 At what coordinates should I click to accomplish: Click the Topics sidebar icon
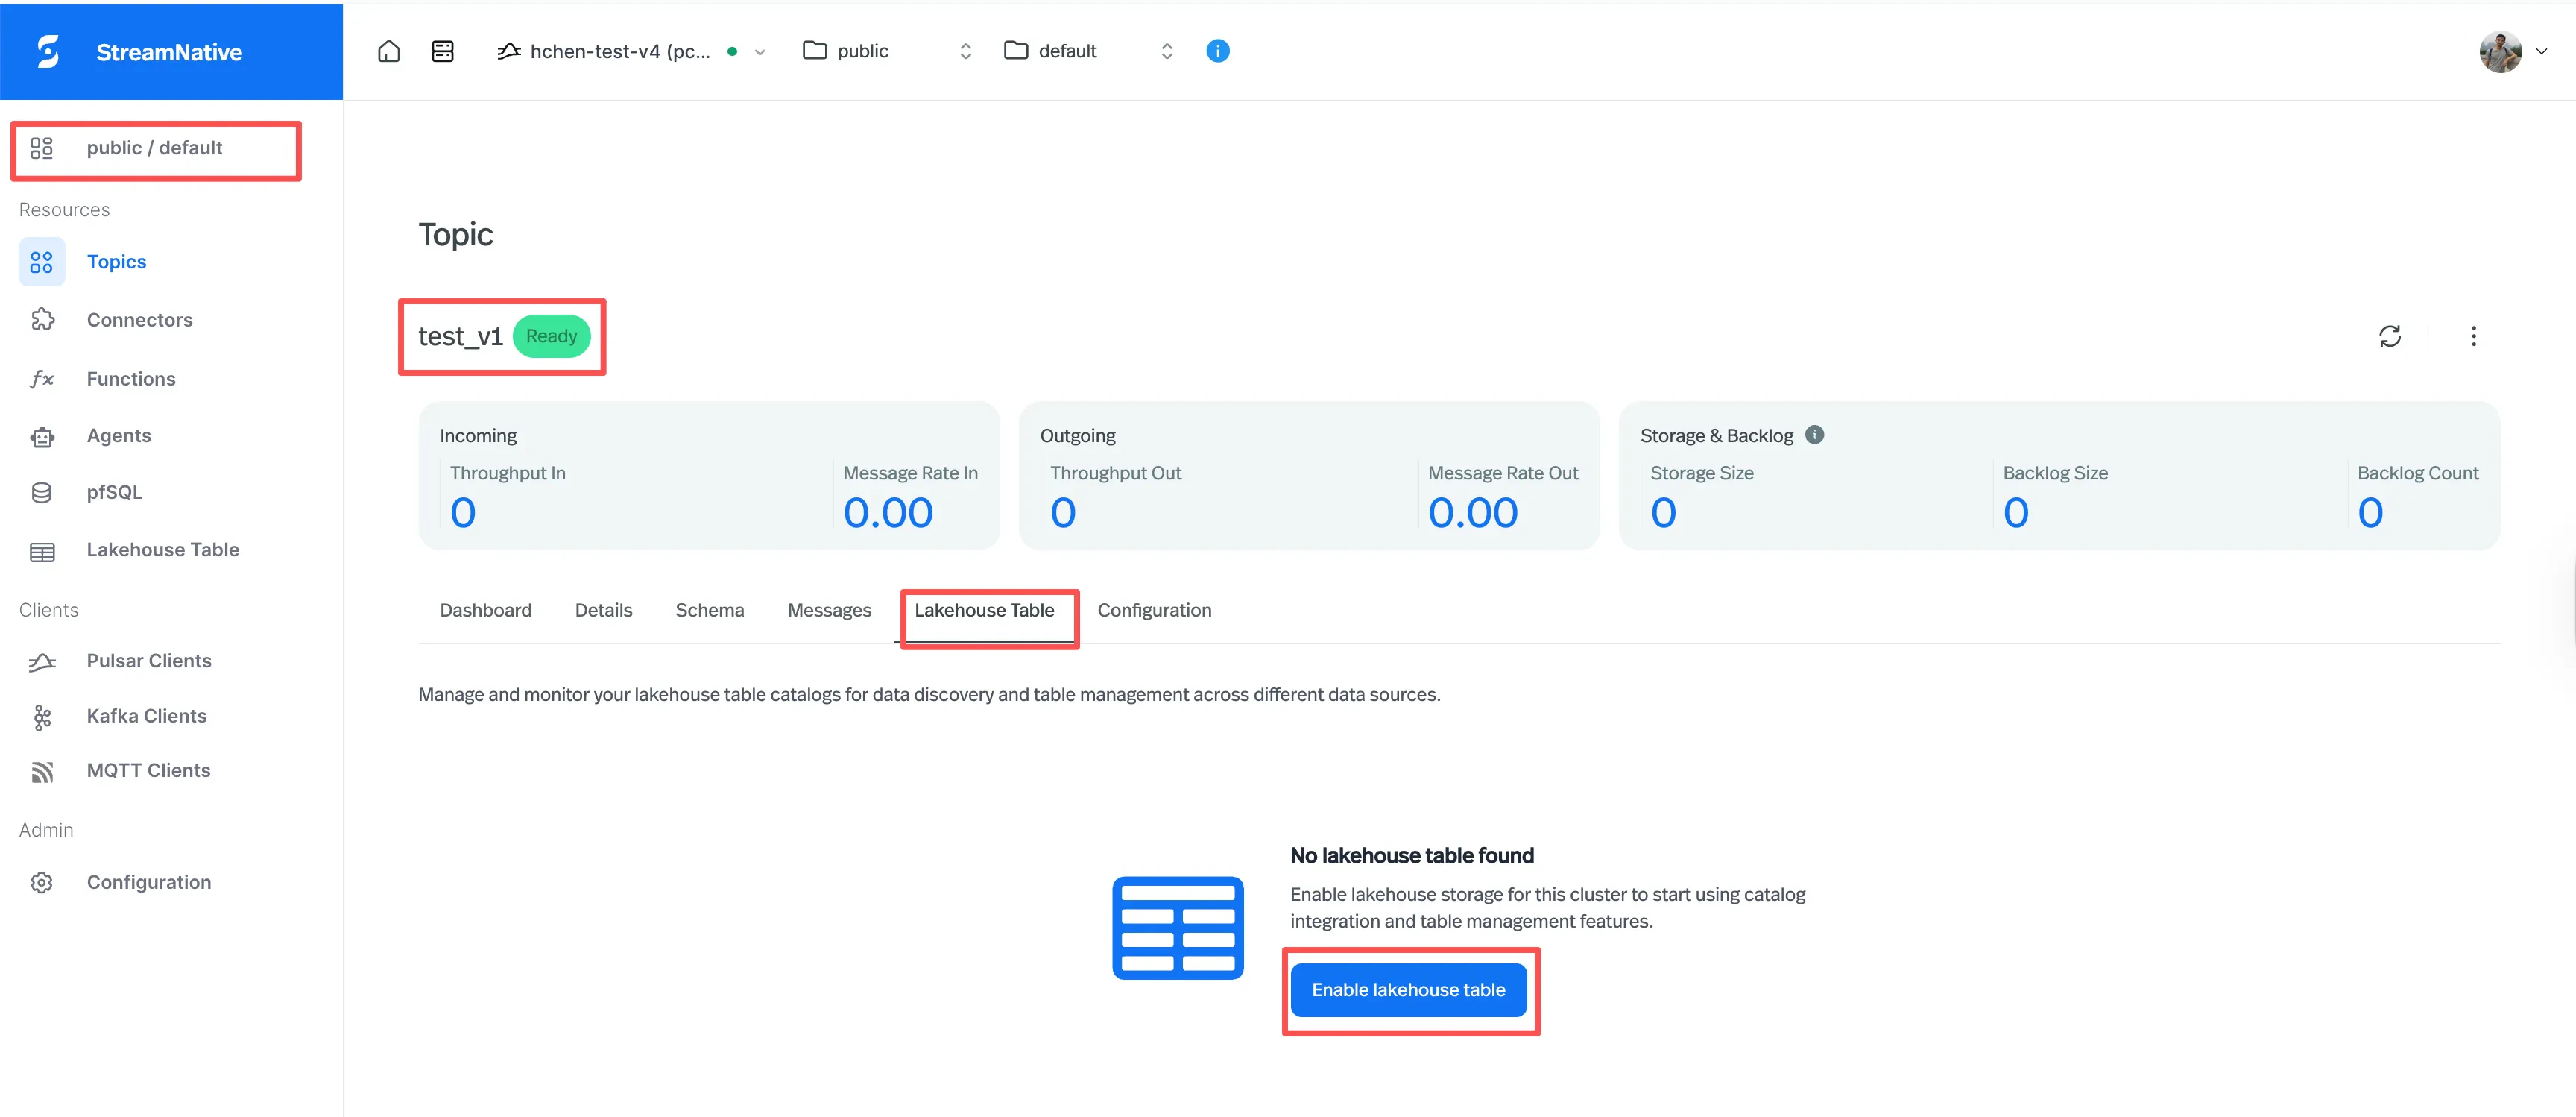pos(42,262)
